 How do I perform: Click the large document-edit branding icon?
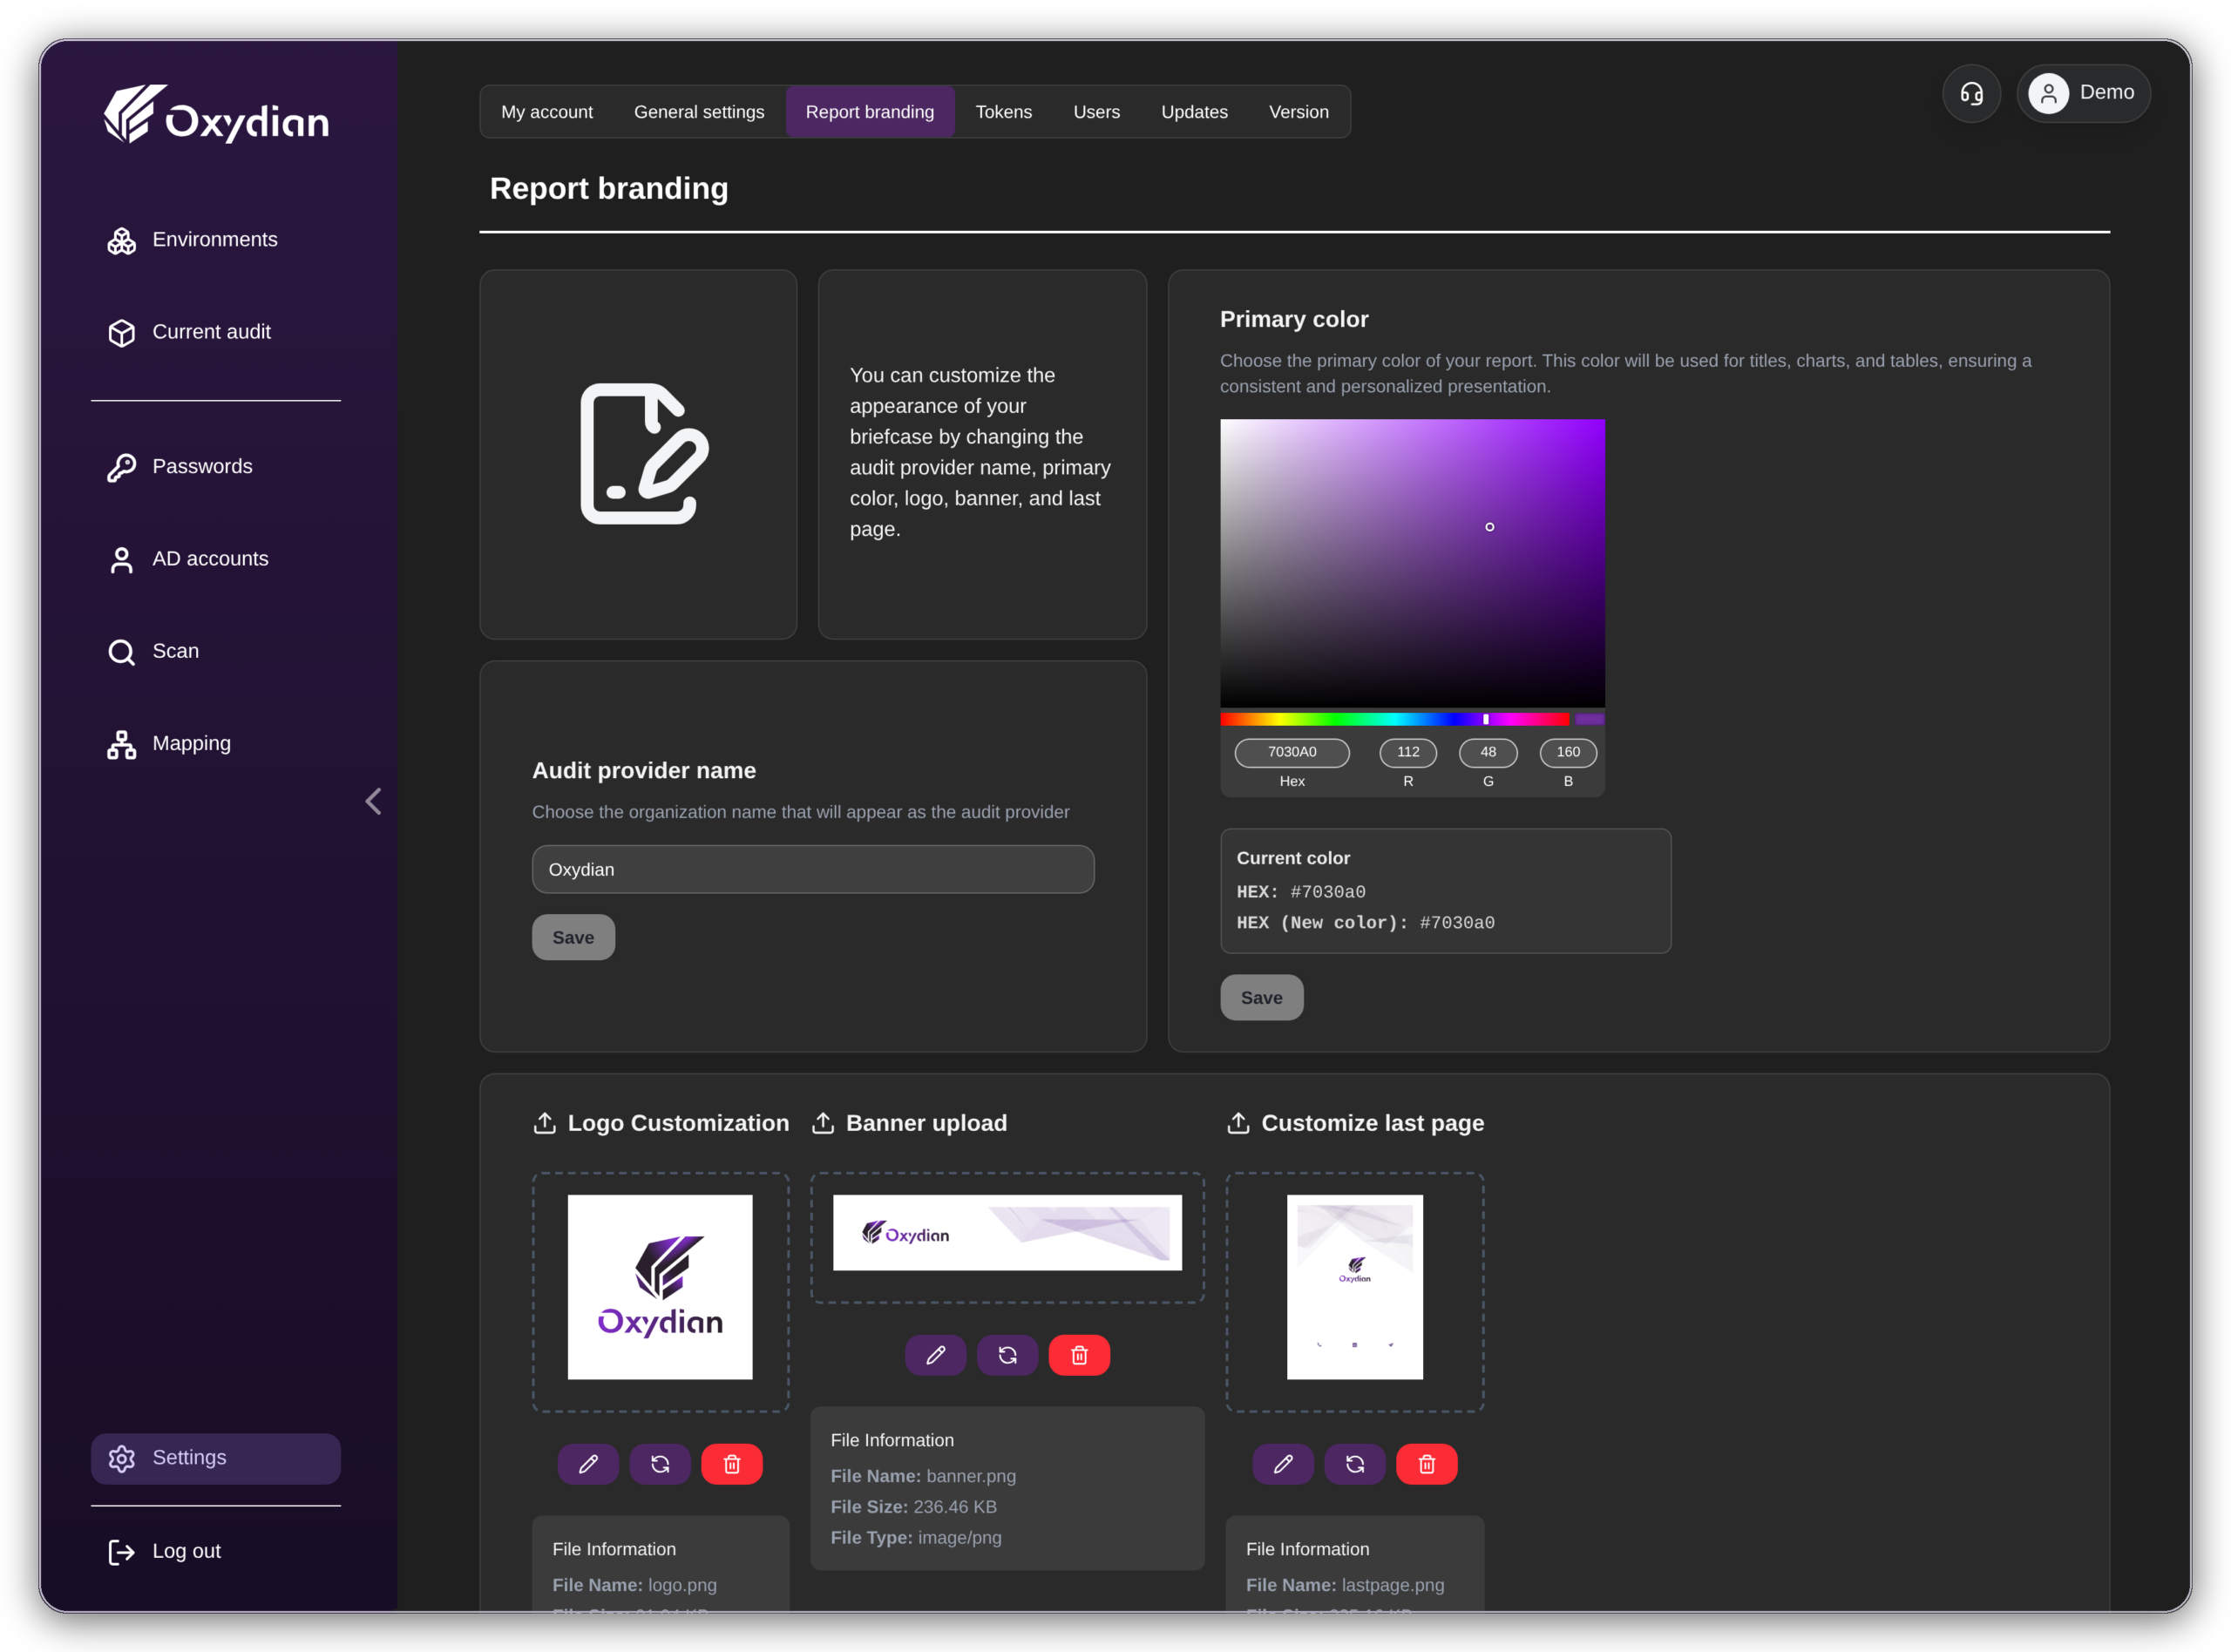tap(644, 454)
